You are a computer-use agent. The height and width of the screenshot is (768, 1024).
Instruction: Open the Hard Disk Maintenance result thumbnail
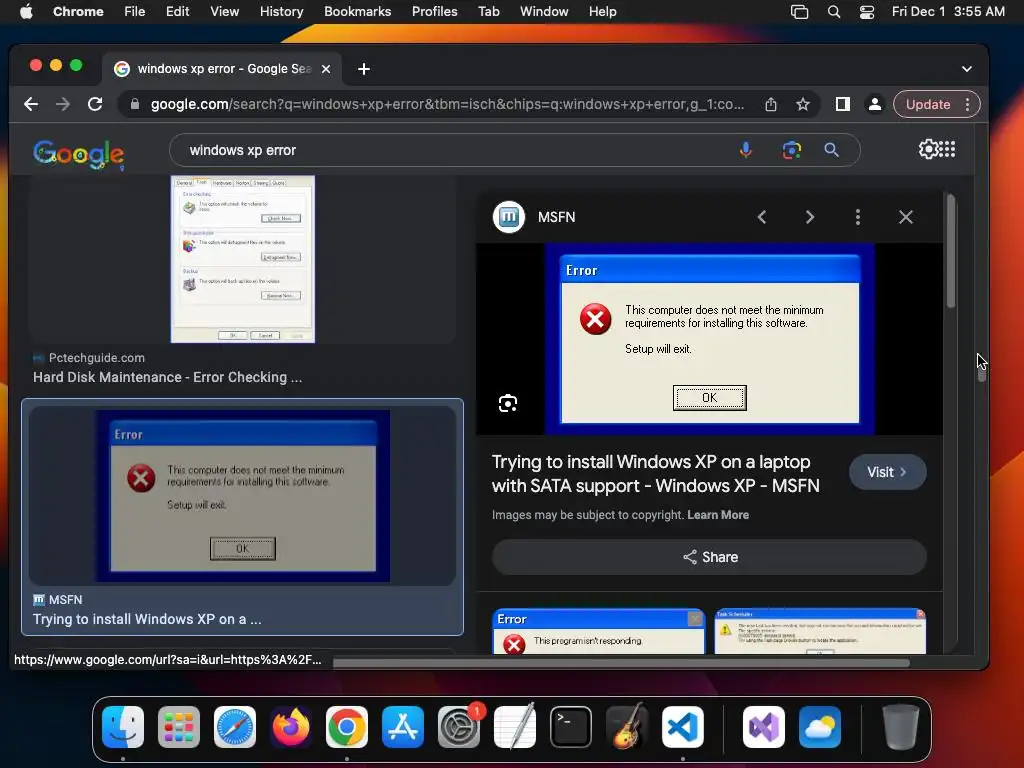click(242, 259)
